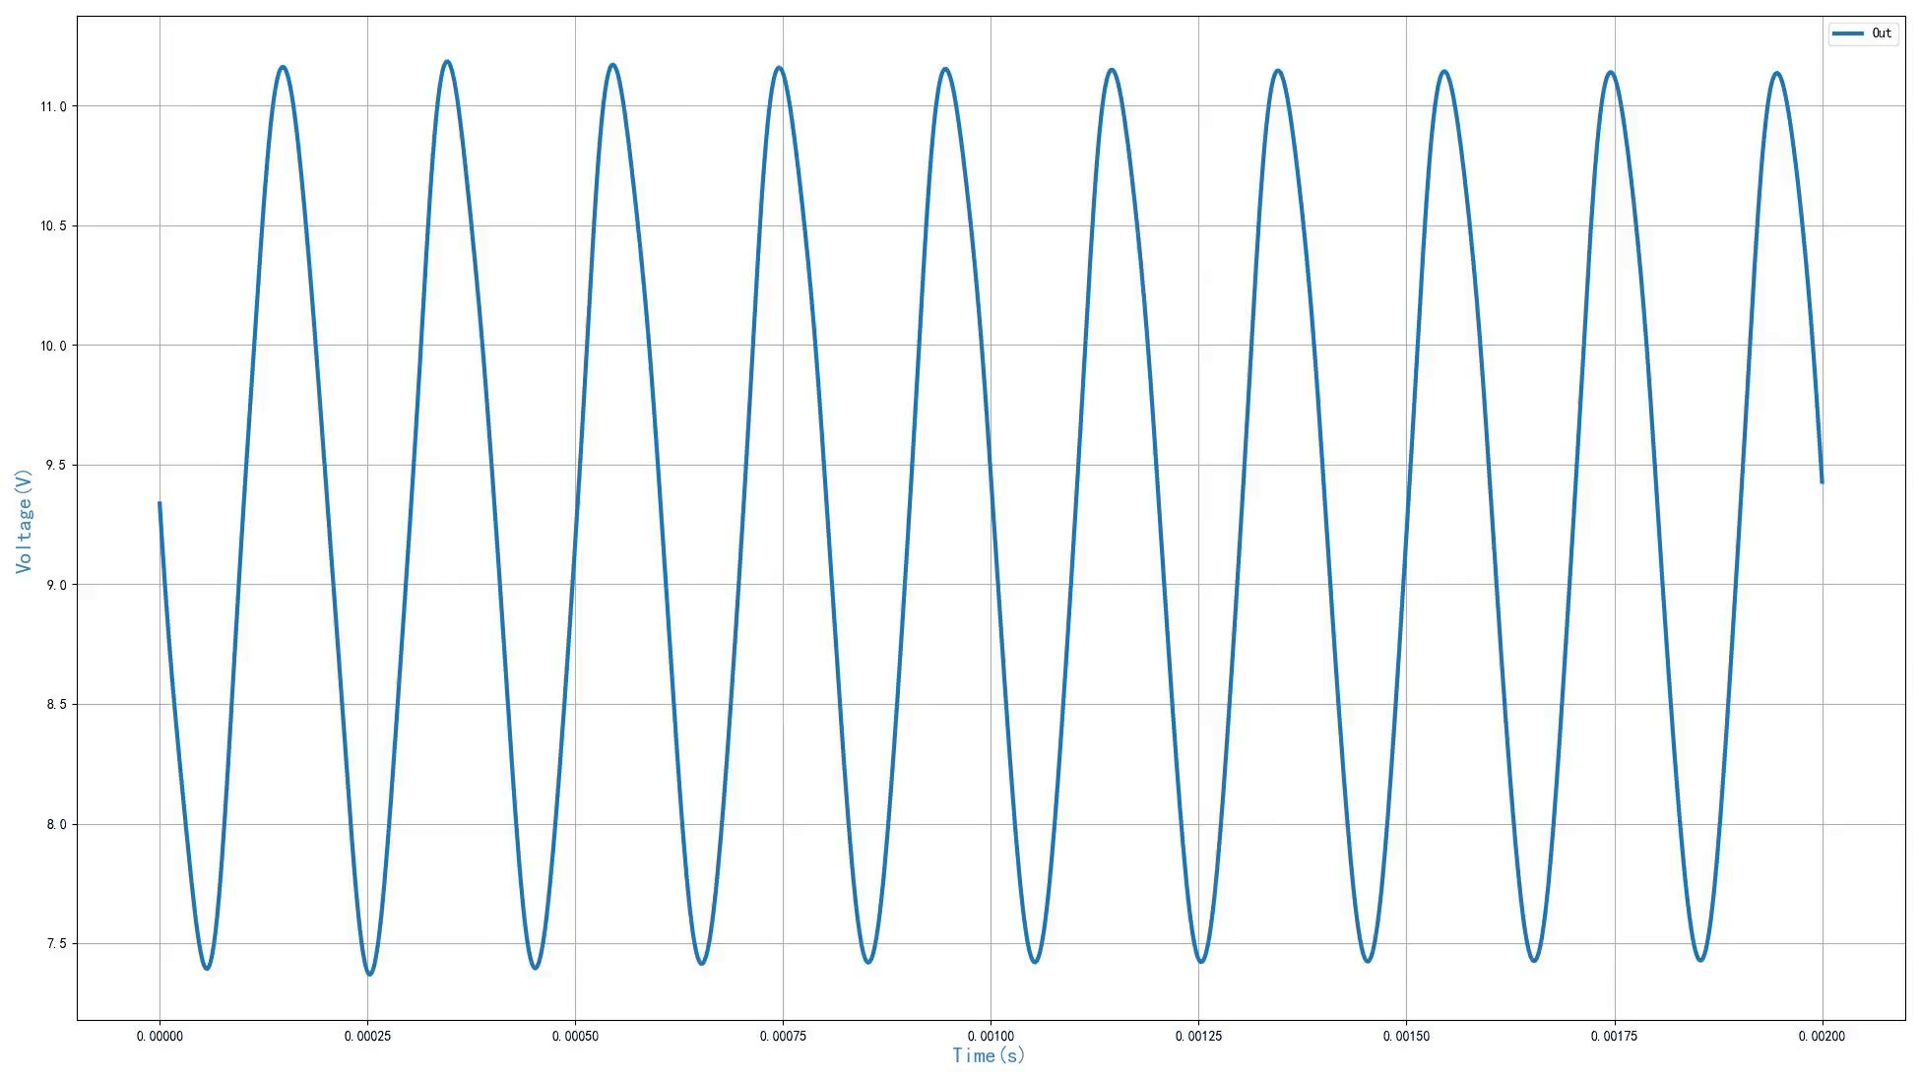Viewport: 1920px width, 1080px height.
Task: Click the waveform start point at time zero
Action: [160, 504]
